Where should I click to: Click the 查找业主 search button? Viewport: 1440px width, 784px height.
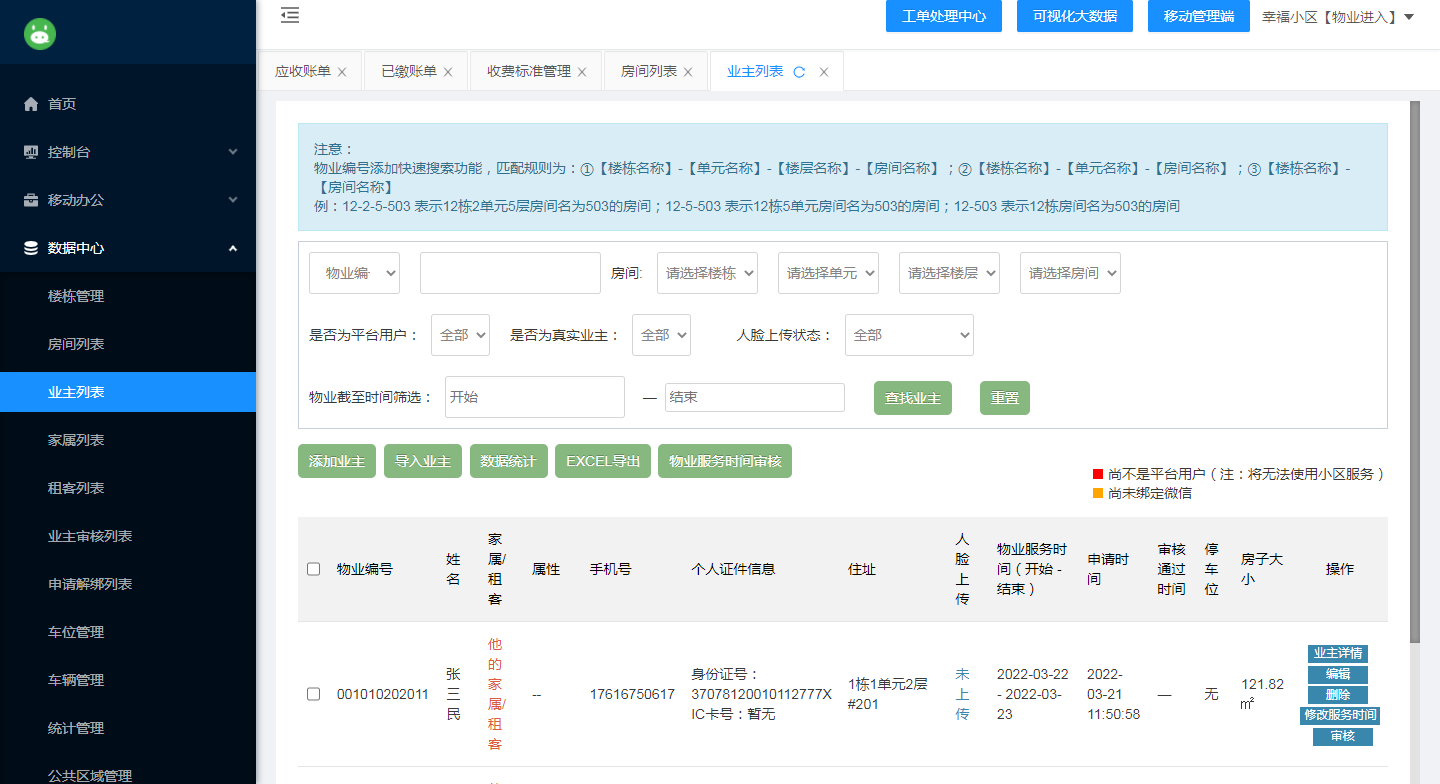click(913, 398)
